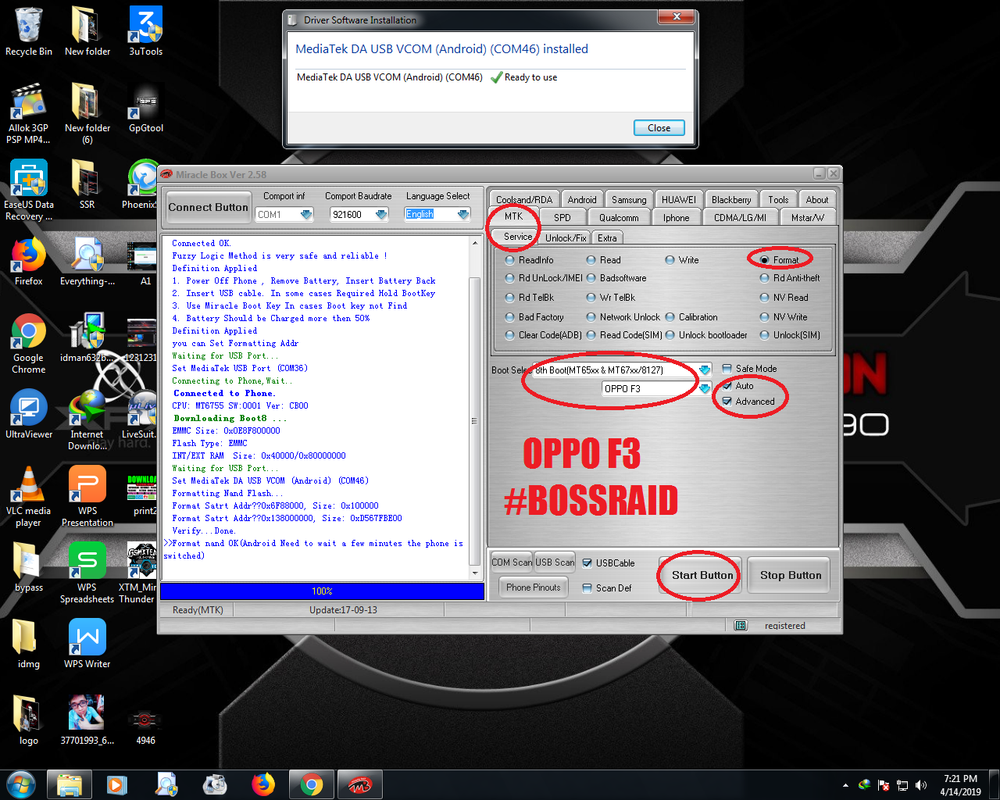Launch VLC media player shortcut

click(28, 496)
